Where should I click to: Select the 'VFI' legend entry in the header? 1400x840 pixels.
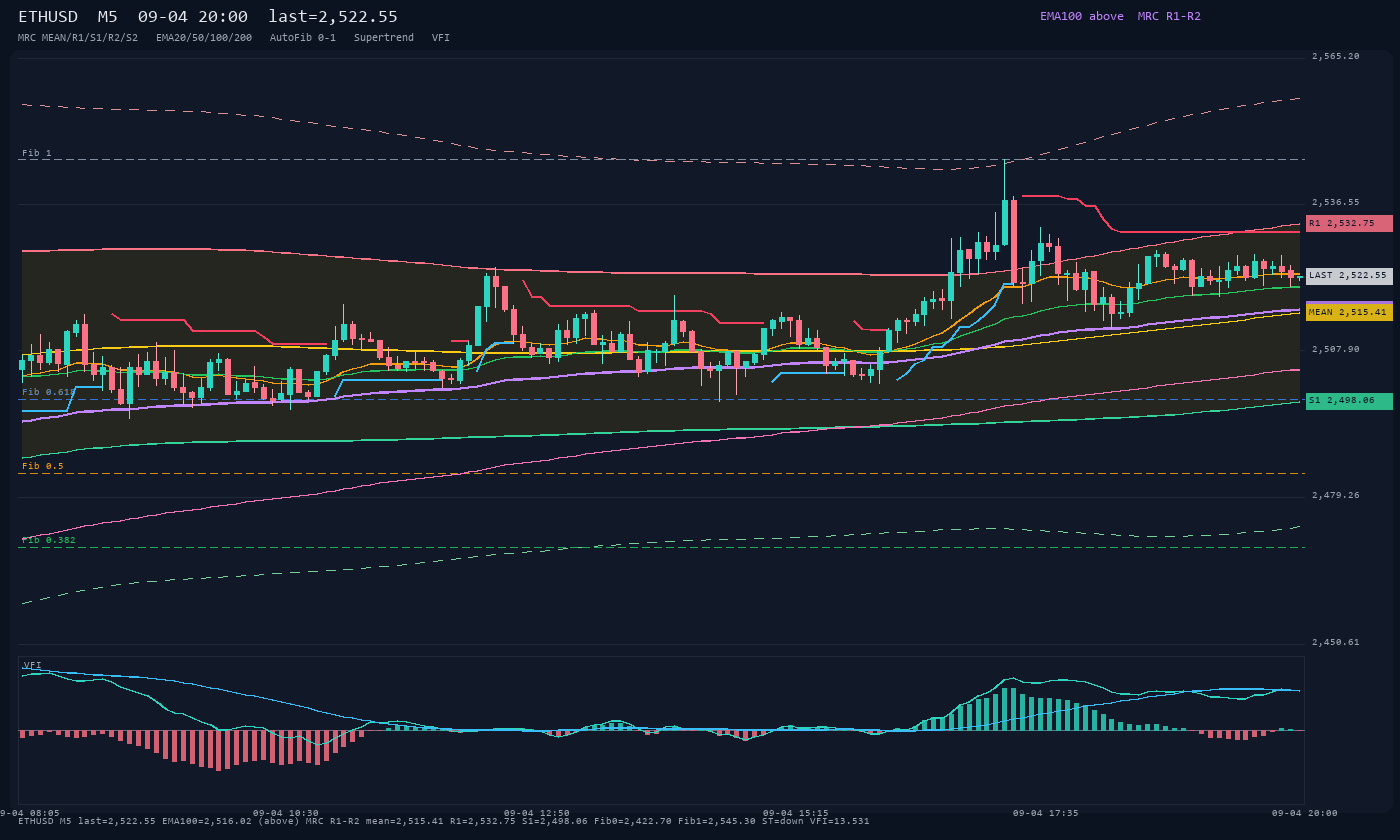tap(441, 38)
